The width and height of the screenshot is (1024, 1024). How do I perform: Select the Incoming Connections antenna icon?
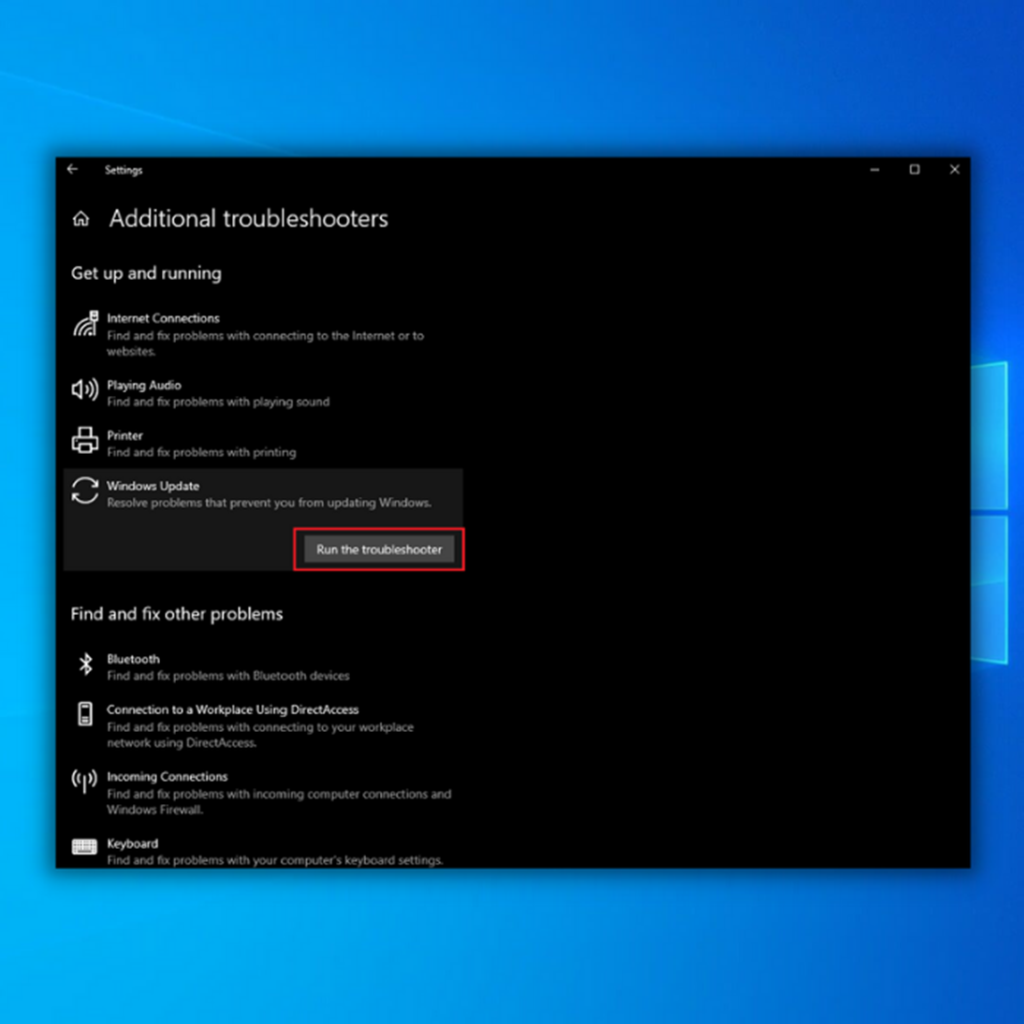(85, 780)
